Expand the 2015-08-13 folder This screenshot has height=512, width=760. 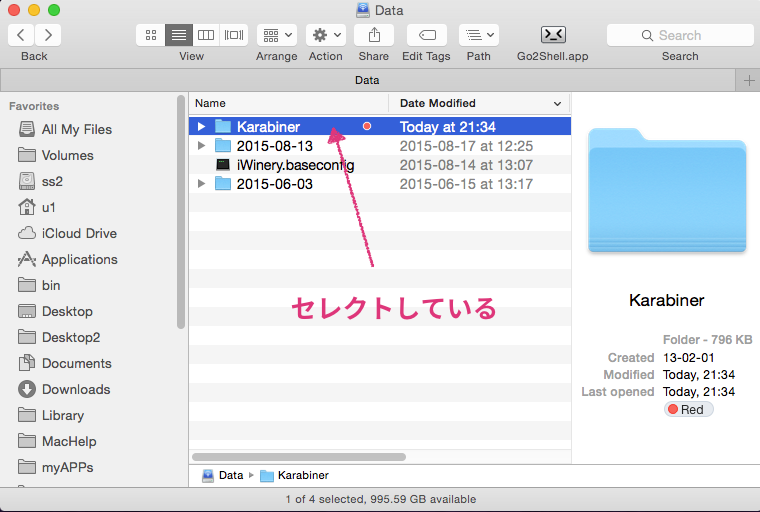201,146
